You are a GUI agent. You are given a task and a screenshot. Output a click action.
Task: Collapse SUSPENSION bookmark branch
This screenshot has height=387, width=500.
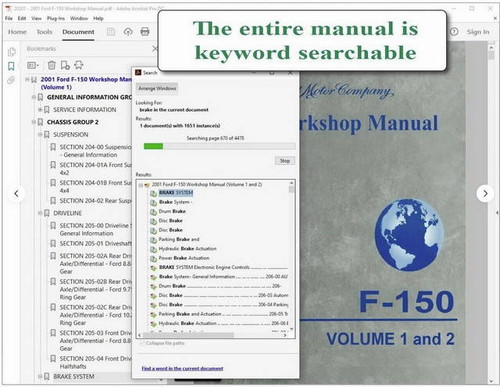40,134
